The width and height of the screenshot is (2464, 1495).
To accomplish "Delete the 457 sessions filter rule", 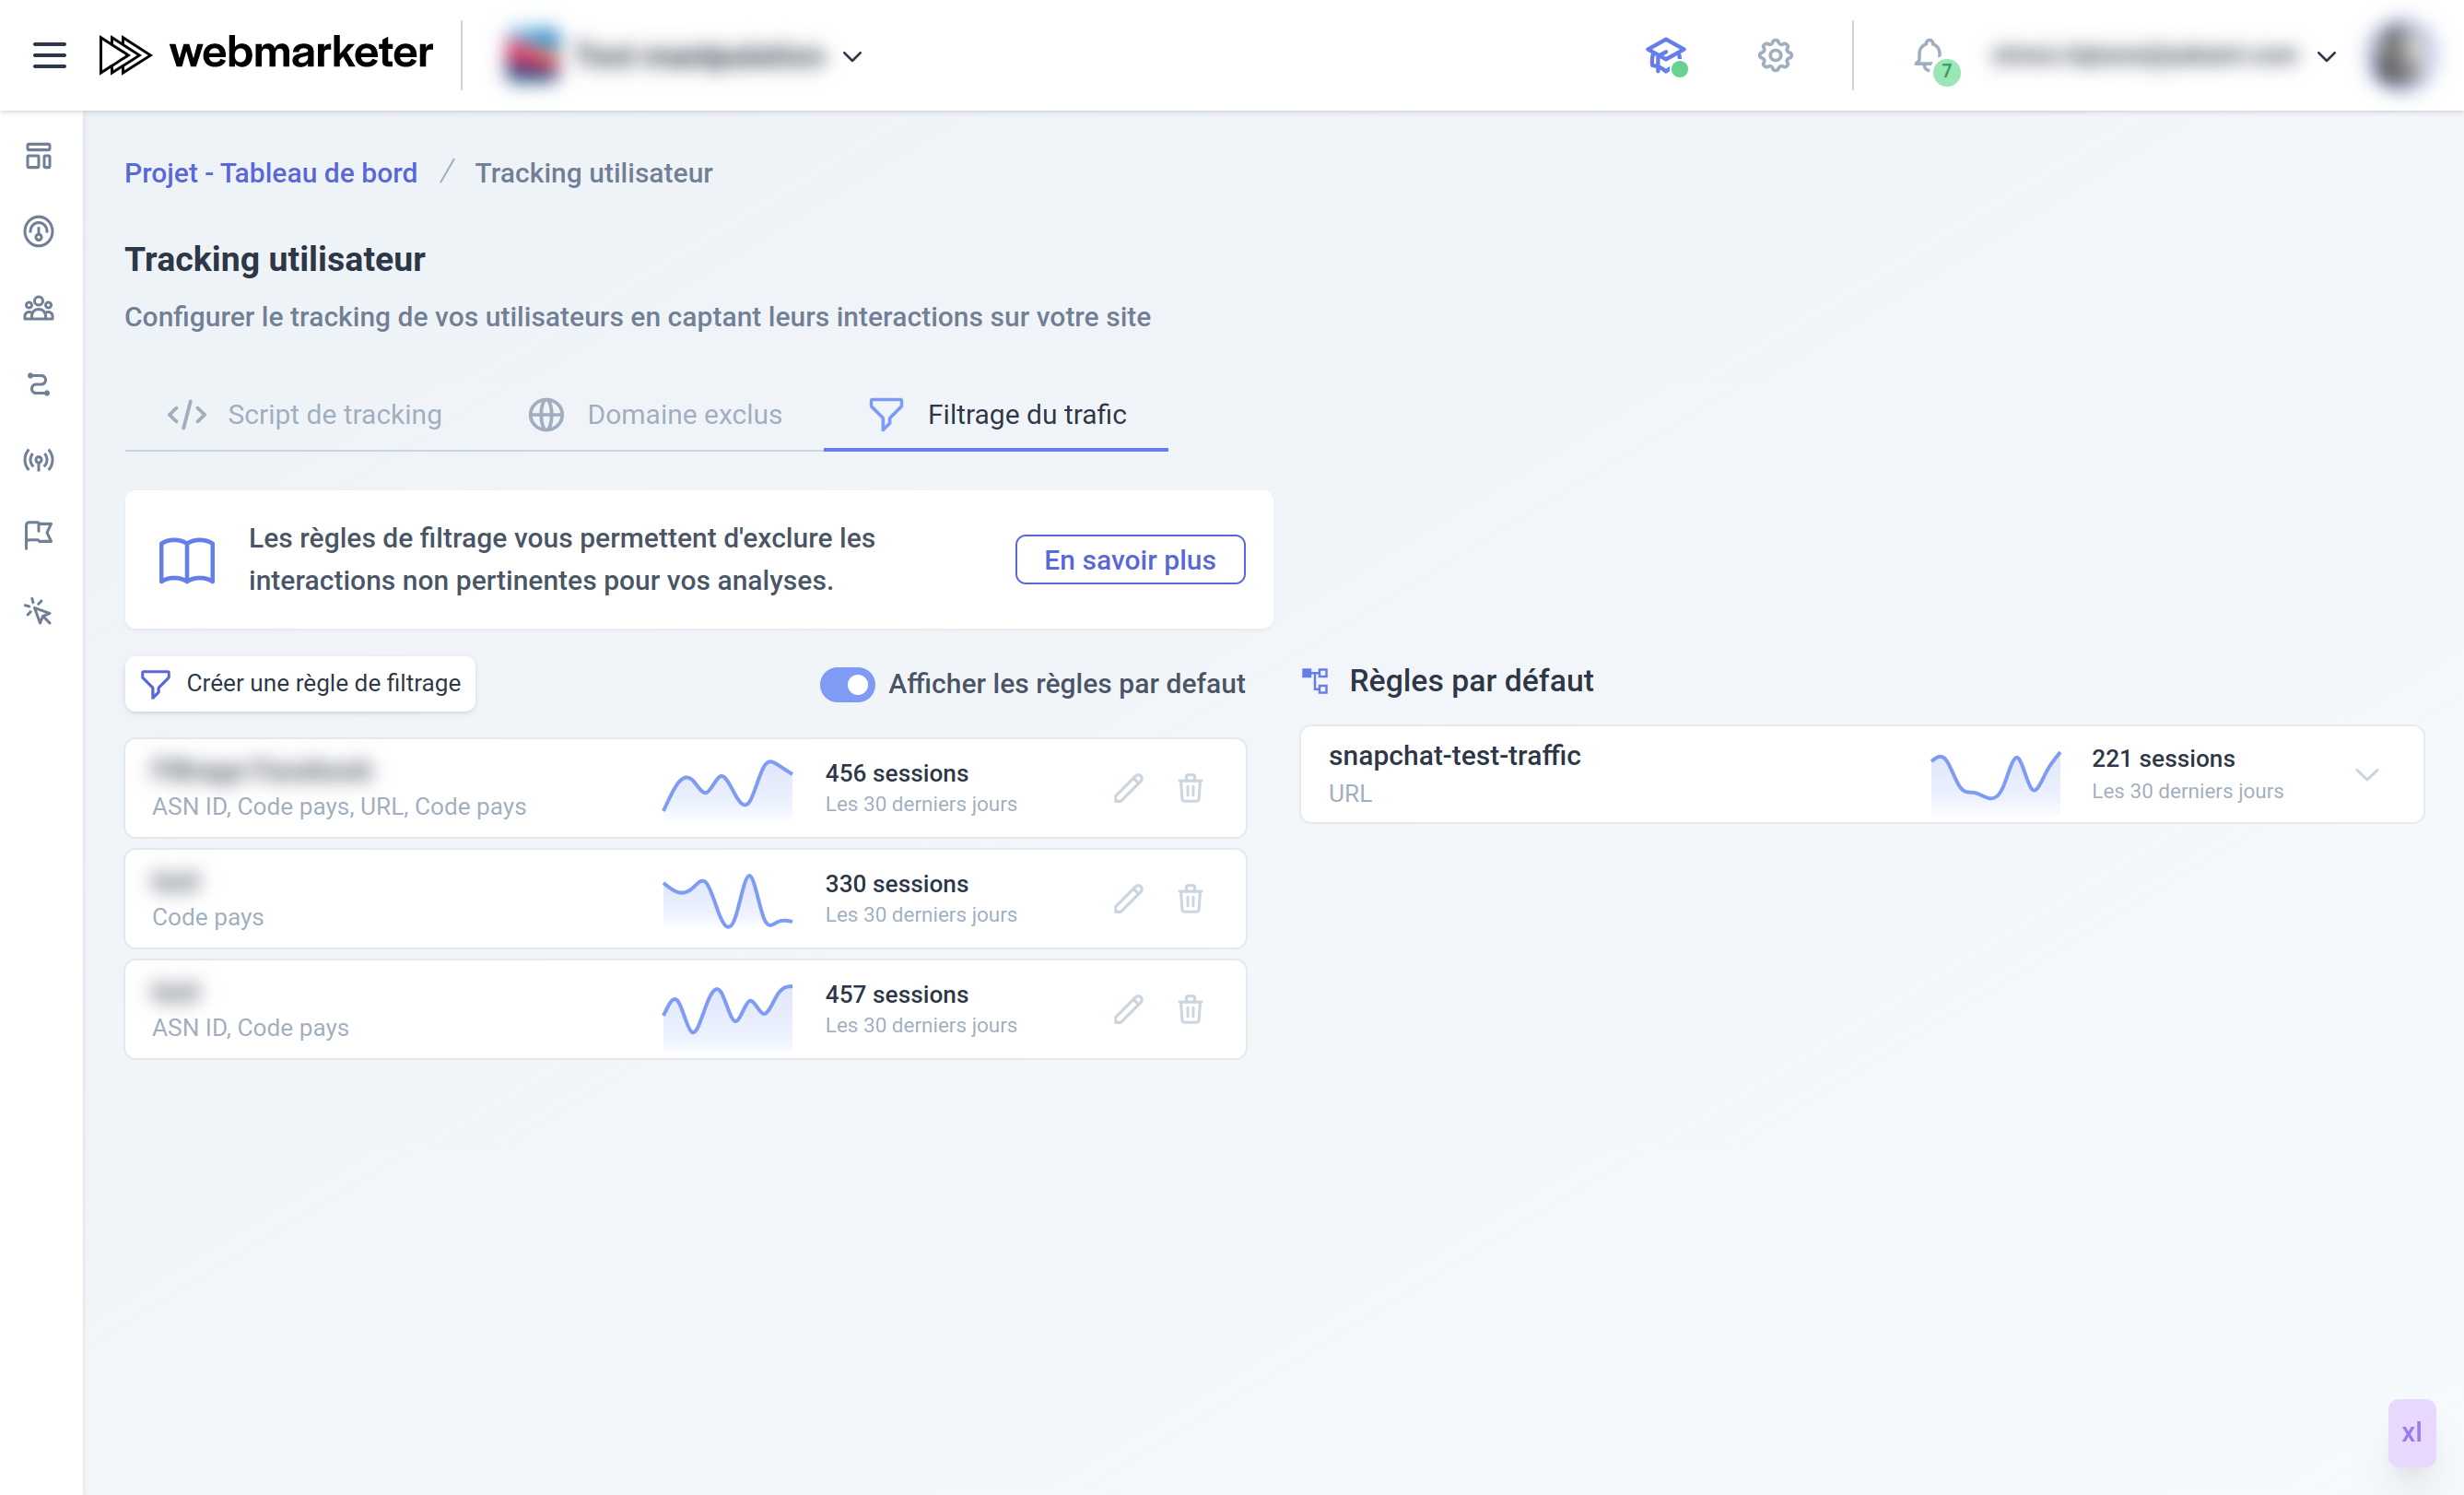I will point(1190,1009).
